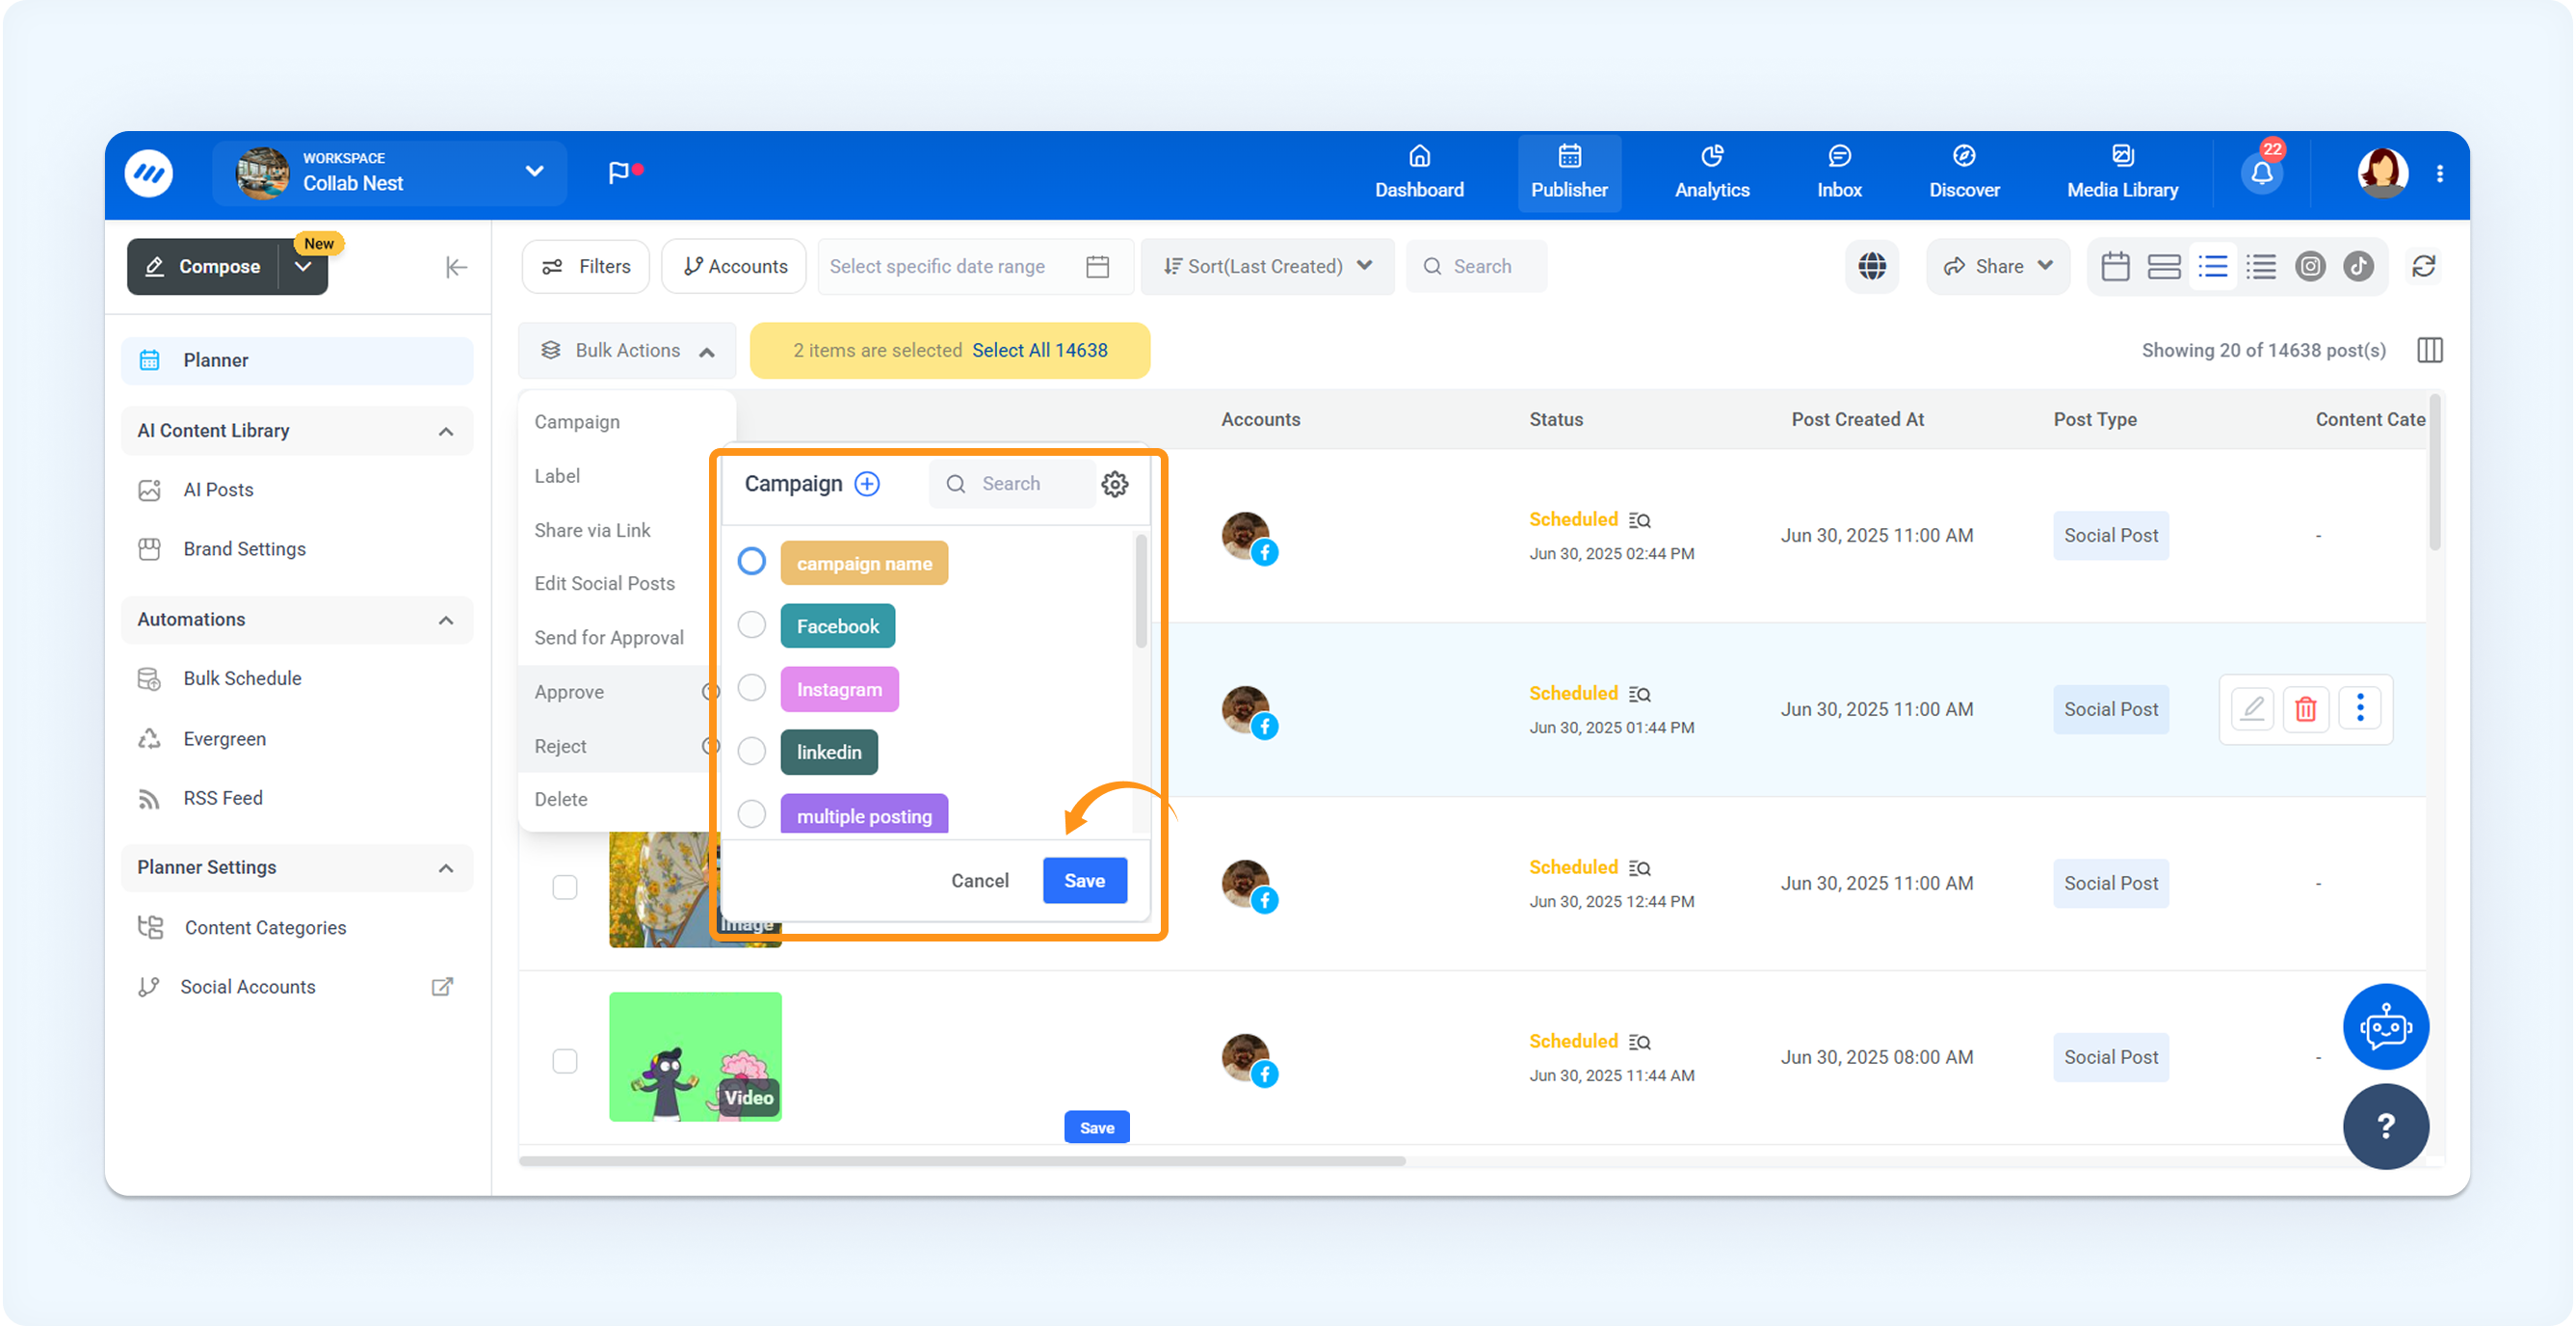Viewport: 2576px width, 1326px height.
Task: Open the Analytics tab
Action: [x=1712, y=173]
